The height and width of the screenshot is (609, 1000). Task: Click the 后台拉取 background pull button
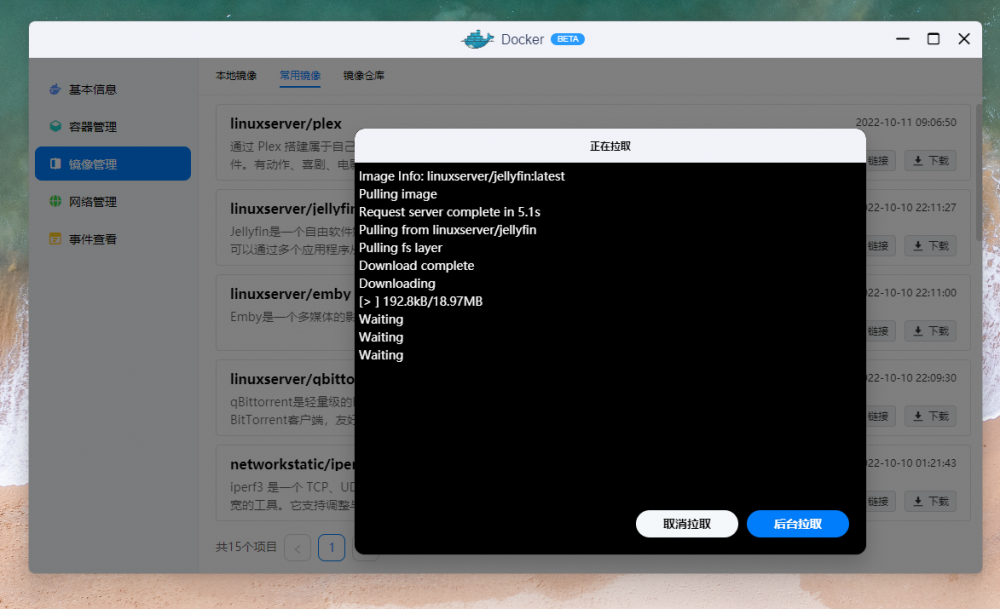coord(798,524)
